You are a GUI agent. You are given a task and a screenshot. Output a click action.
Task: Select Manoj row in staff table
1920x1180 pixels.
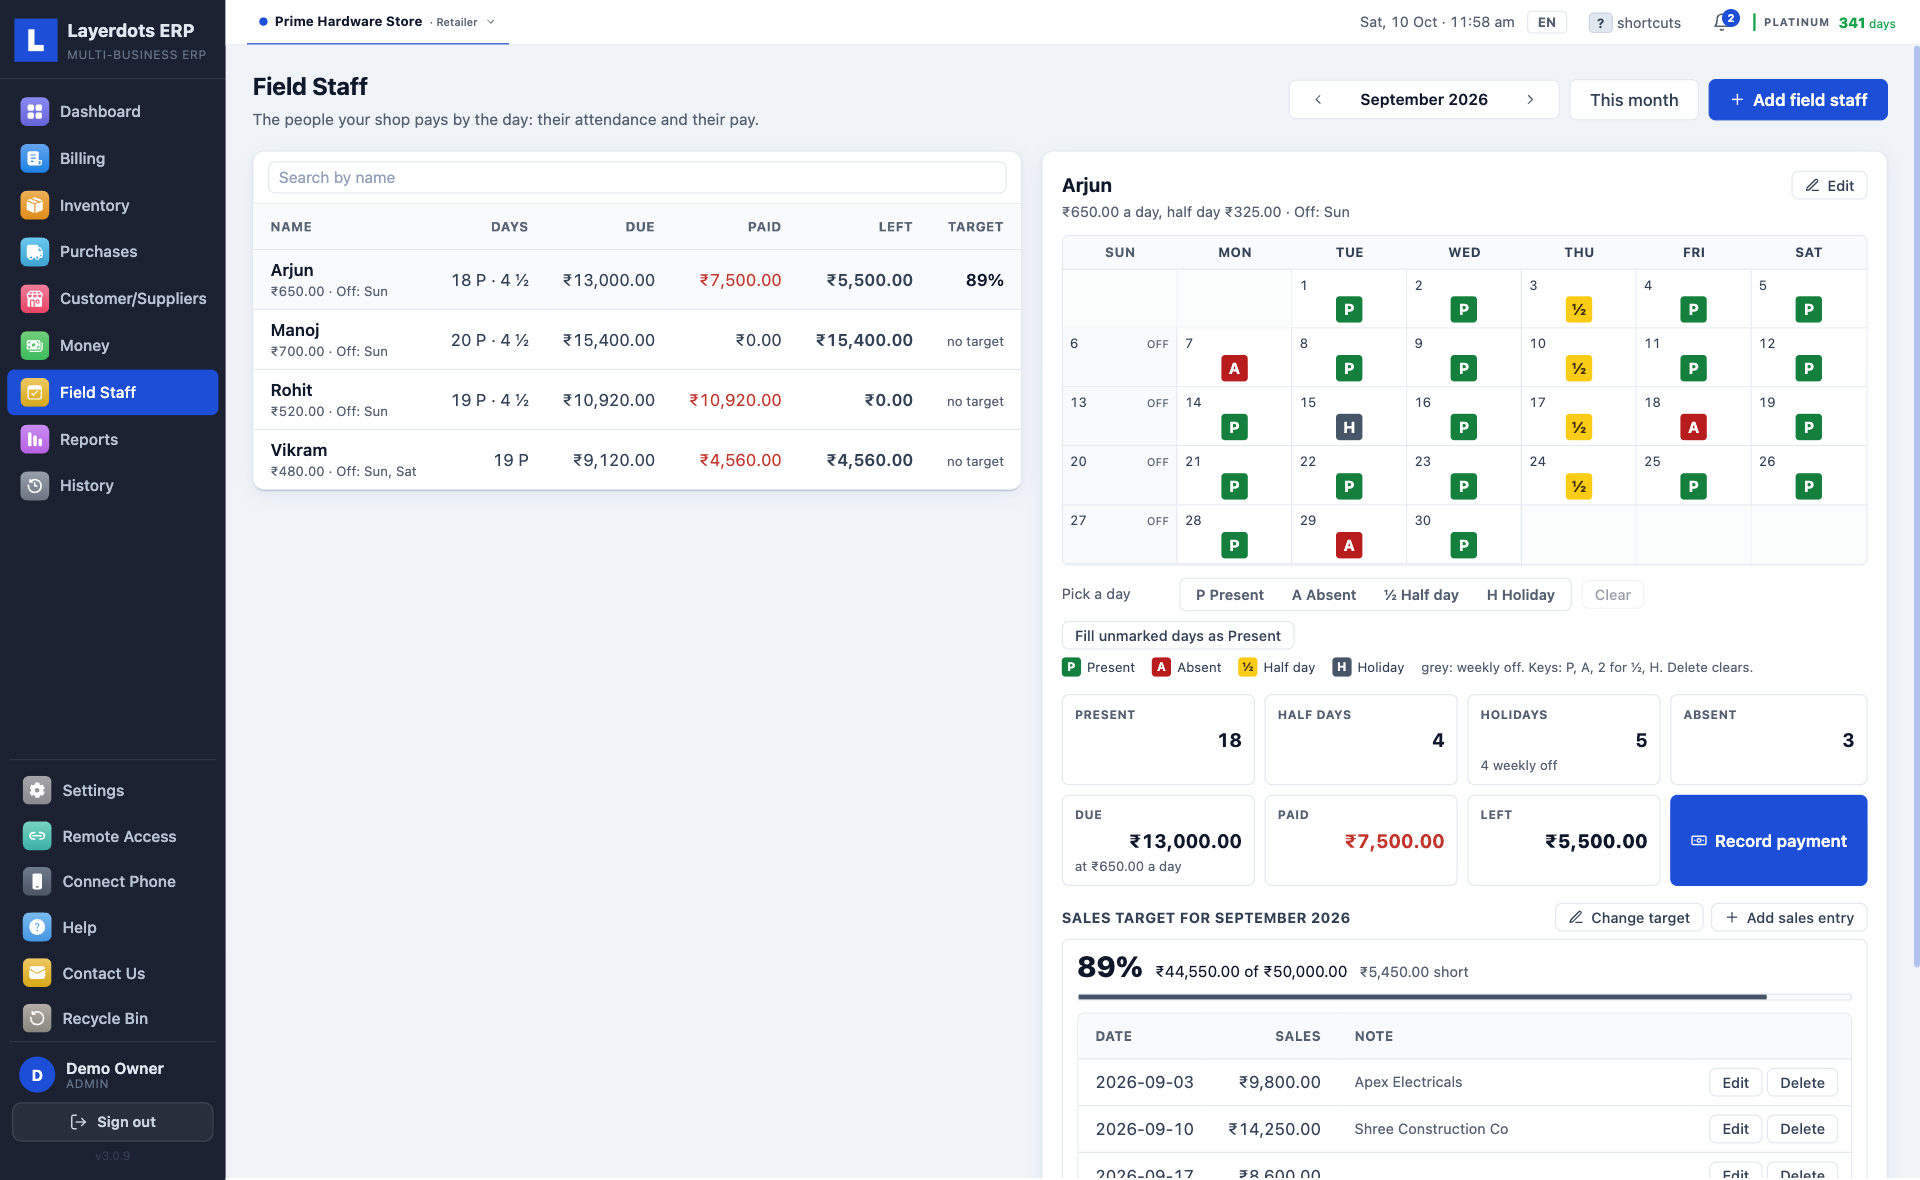(x=637, y=340)
